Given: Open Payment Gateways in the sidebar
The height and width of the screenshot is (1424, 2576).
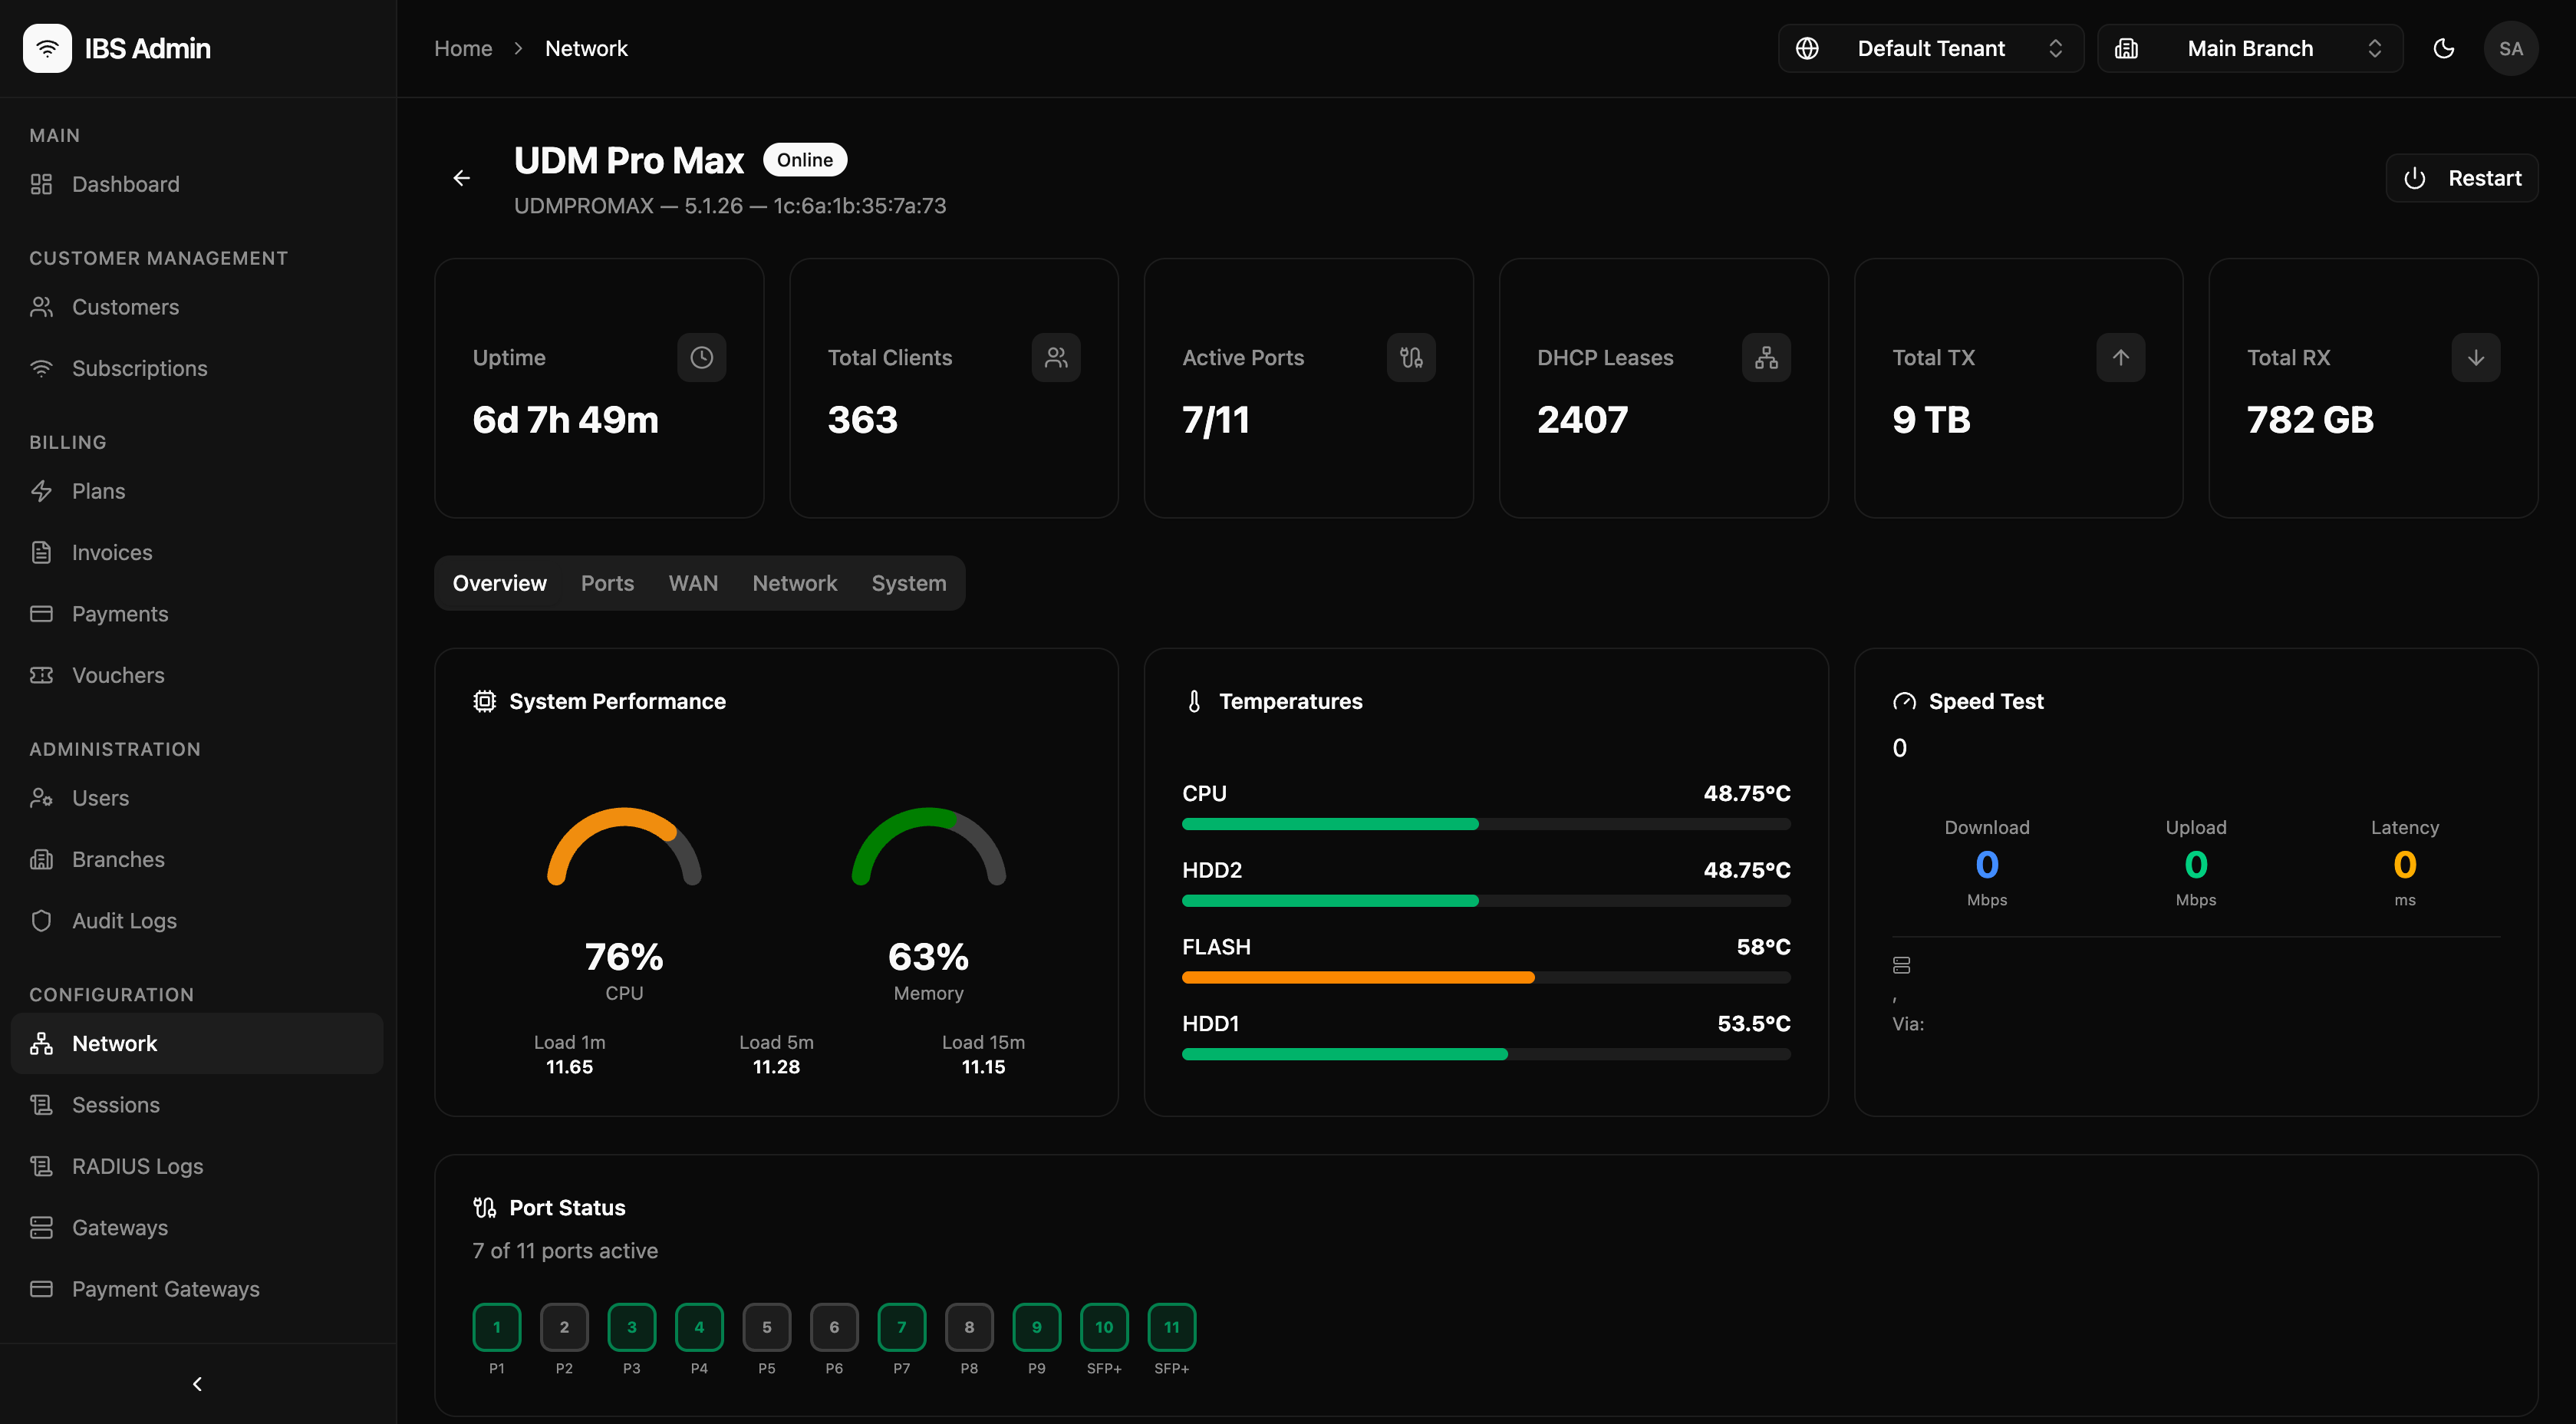Looking at the screenshot, I should [197, 1289].
